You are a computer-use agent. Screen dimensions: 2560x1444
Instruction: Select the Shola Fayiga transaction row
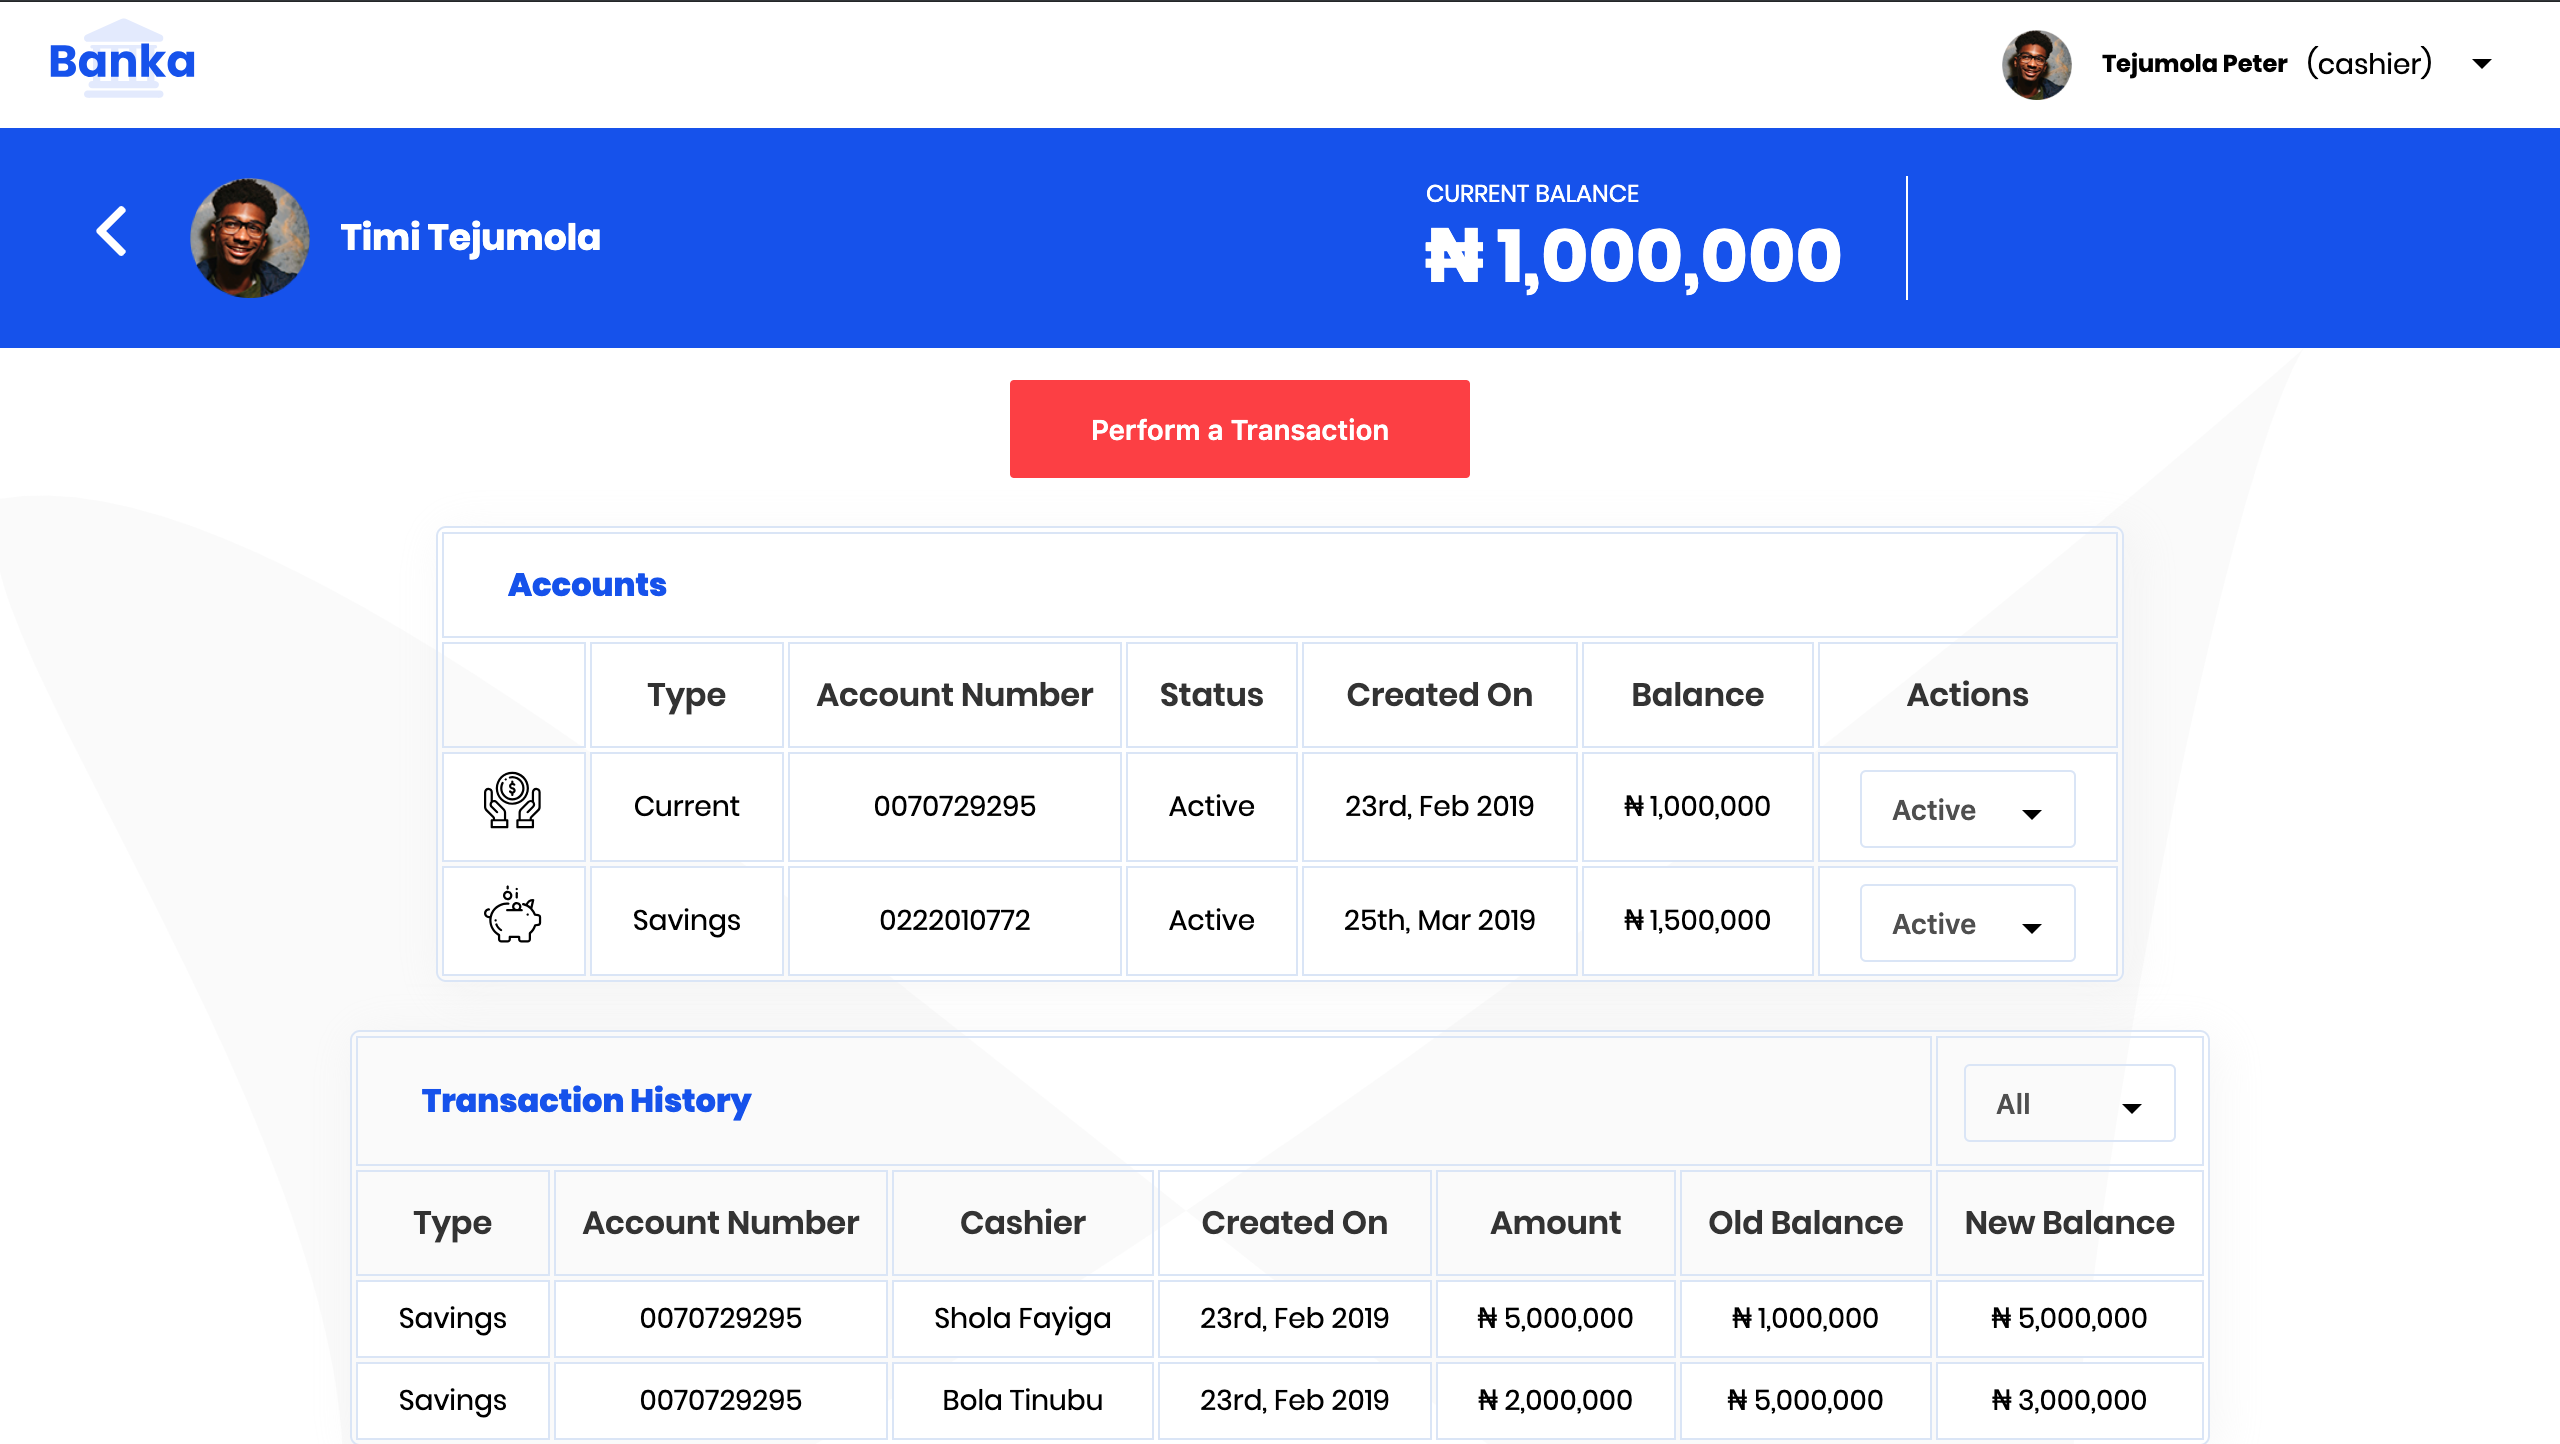coord(1022,1318)
